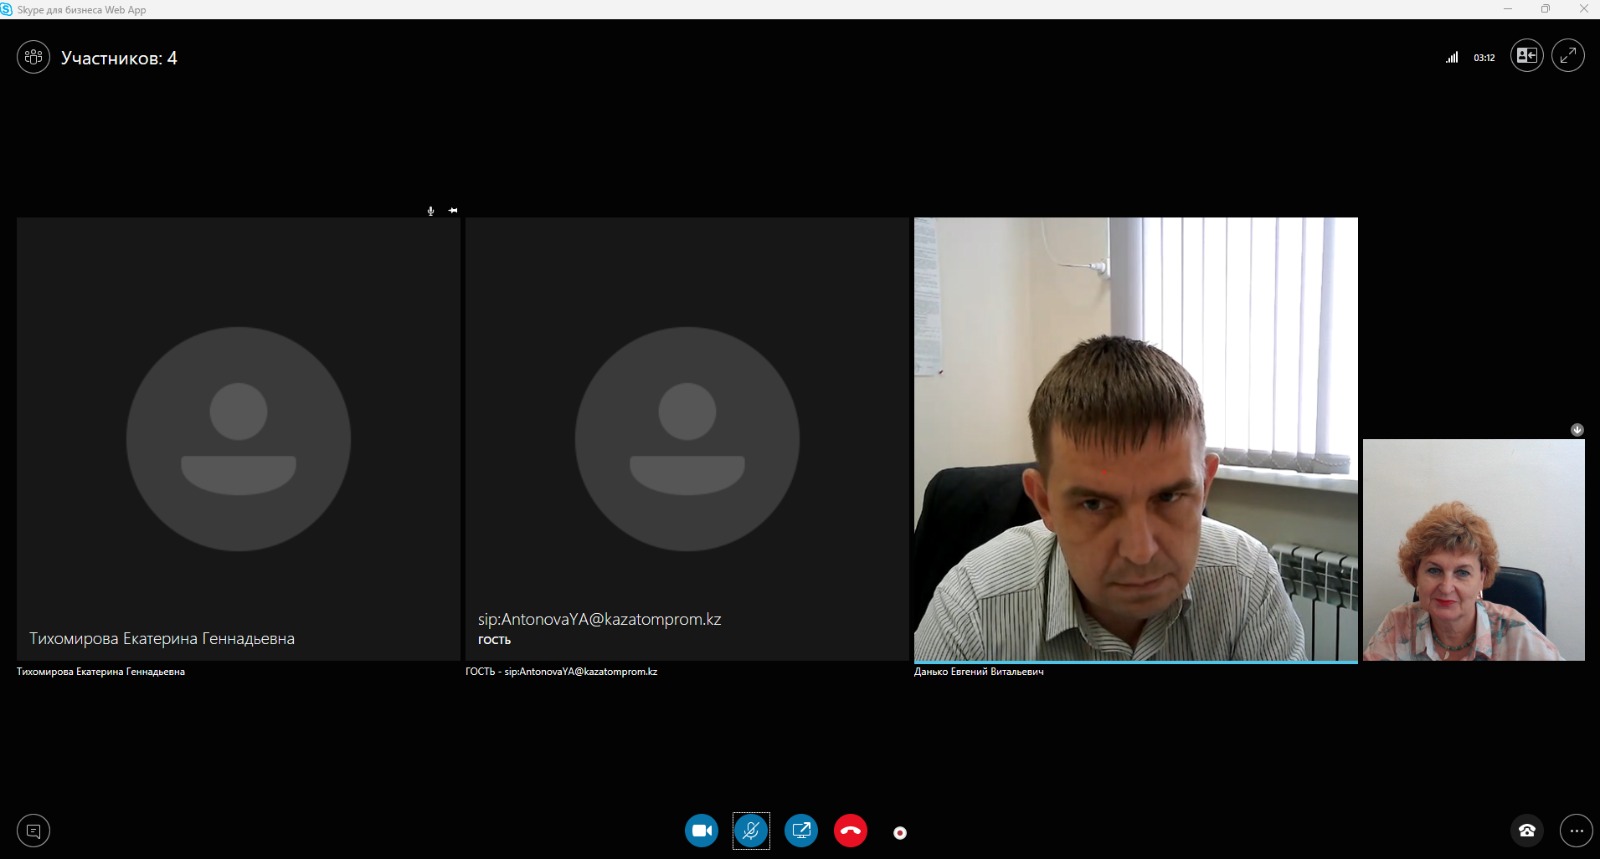Open call controls phone icon
Screen dimensions: 1600x859
(1526, 831)
